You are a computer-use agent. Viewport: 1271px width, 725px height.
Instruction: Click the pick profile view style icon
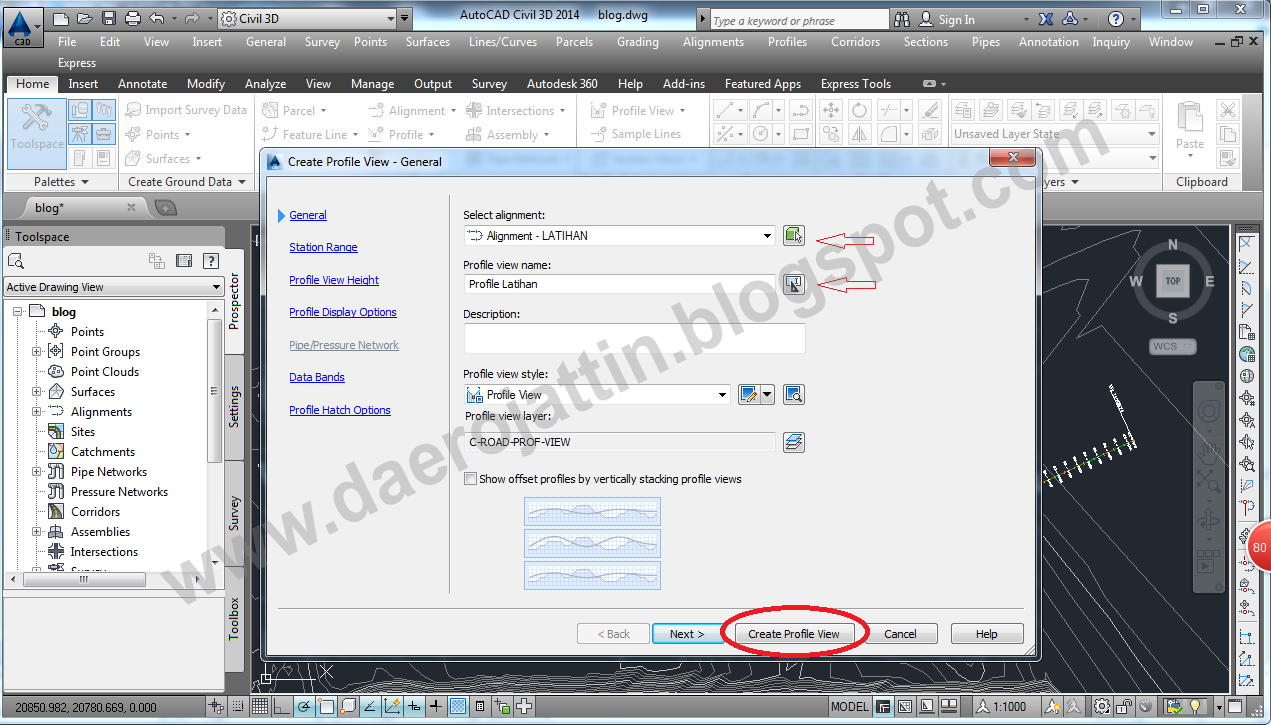(x=793, y=395)
